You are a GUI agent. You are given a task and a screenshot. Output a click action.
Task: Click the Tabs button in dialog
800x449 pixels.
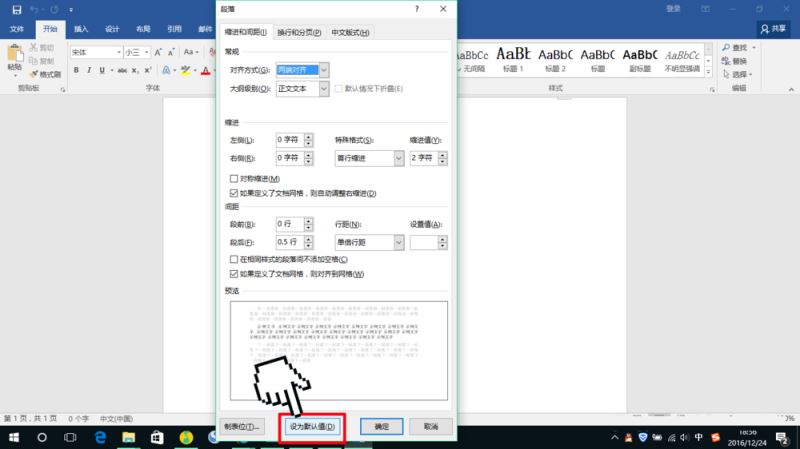point(242,427)
